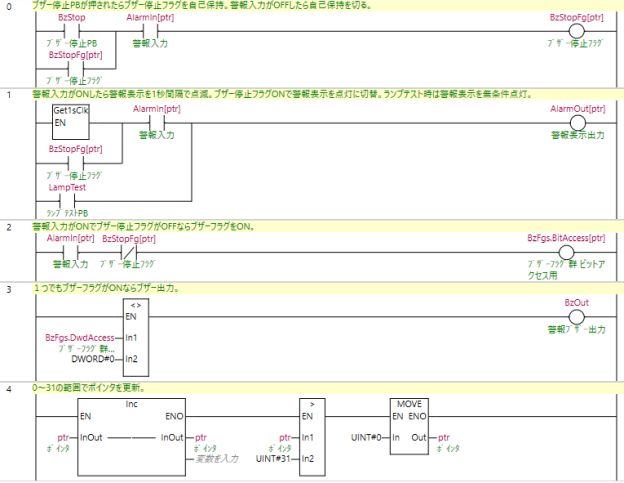Click the ブザー停止PB comment under BzStop
624x483 pixels.
click(x=72, y=43)
